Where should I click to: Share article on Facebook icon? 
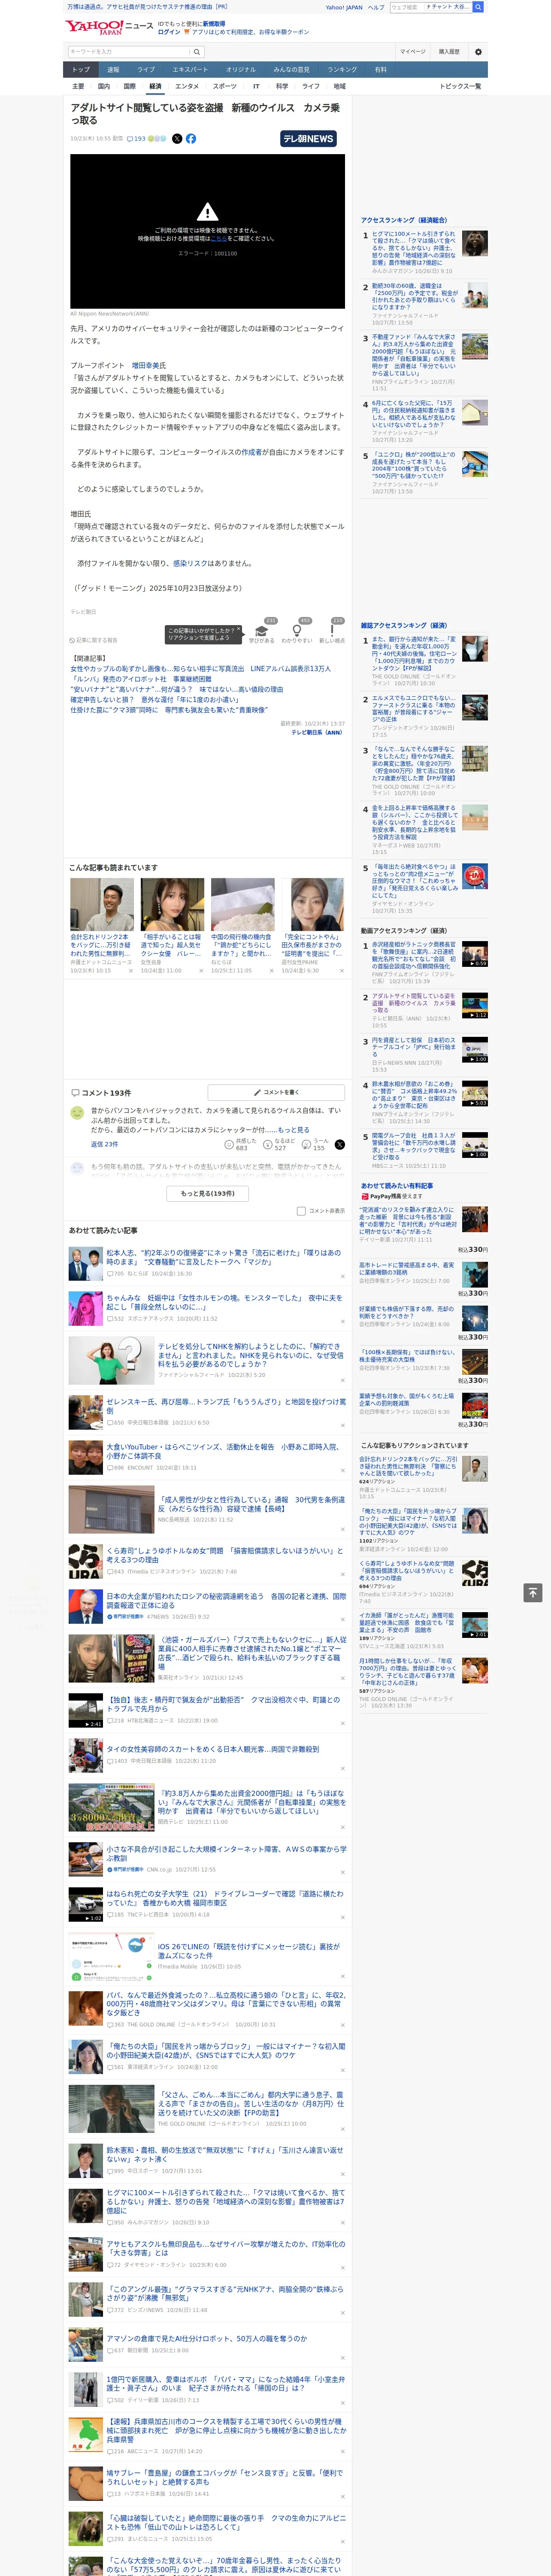click(191, 139)
